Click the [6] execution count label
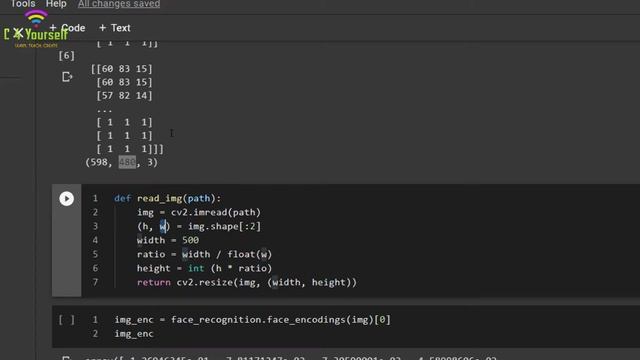This screenshot has width=640, height=360. coord(67,56)
